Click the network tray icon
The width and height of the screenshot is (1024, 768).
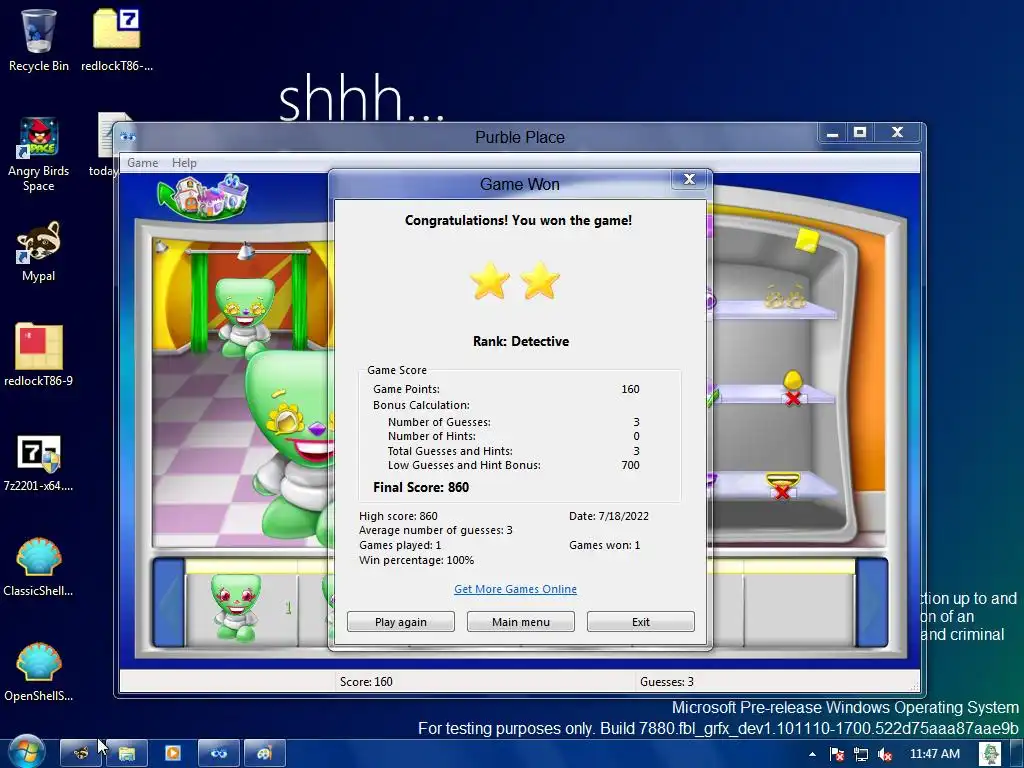pyautogui.click(x=861, y=754)
